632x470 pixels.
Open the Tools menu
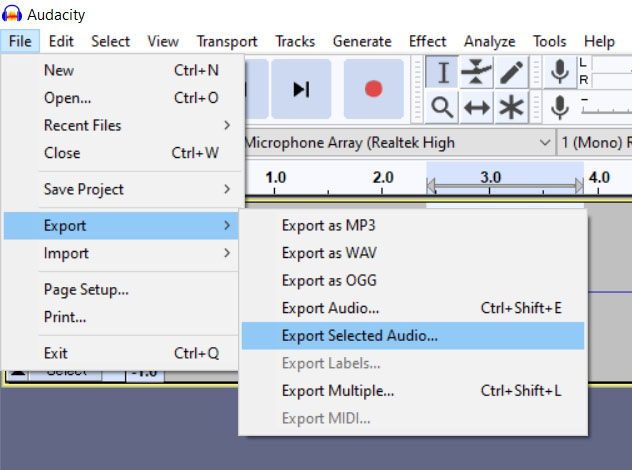coord(549,41)
